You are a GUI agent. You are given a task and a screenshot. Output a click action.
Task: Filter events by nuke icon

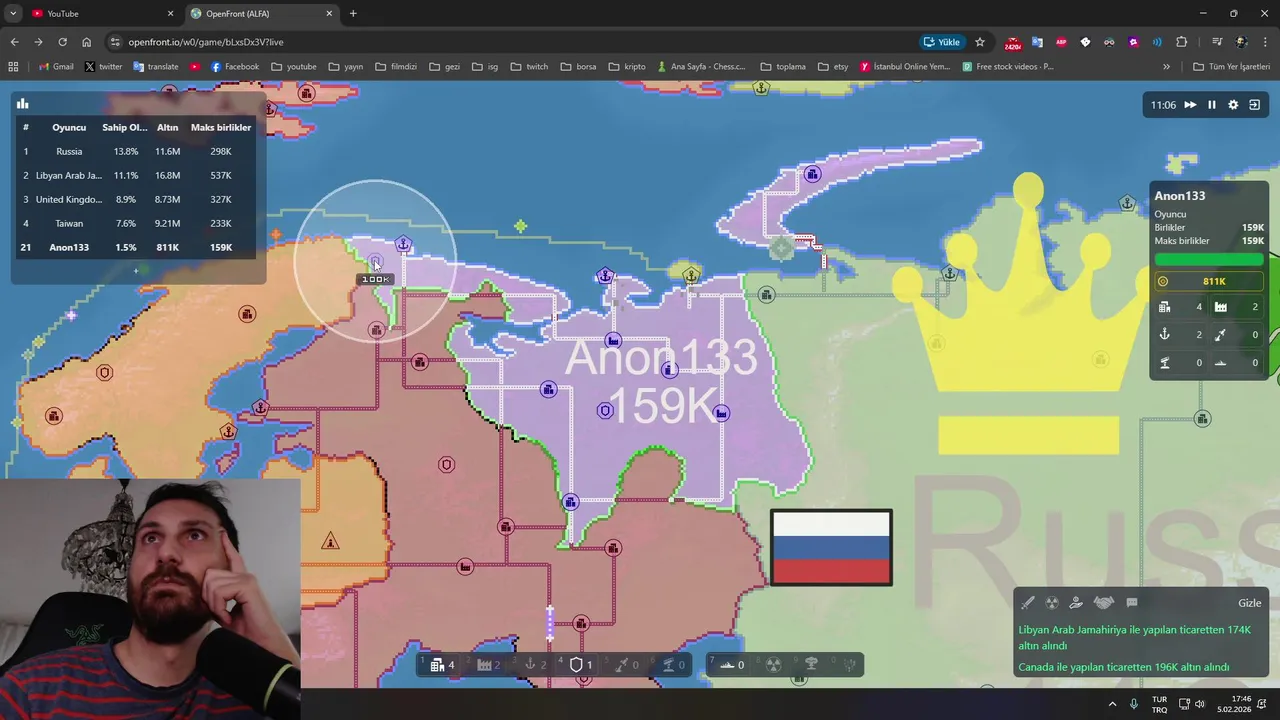coord(1052,603)
